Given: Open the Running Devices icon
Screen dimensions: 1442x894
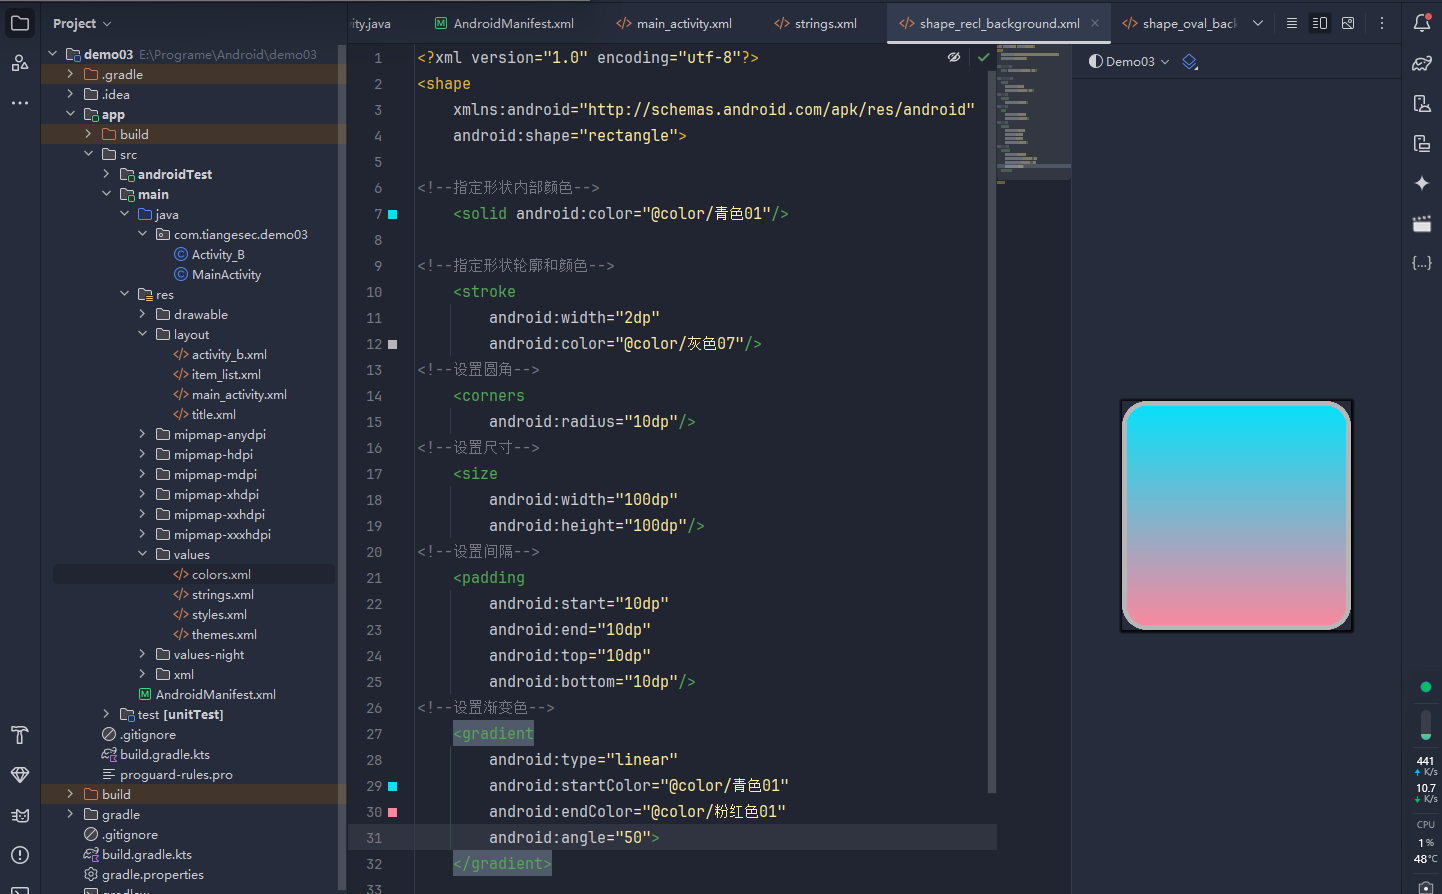Looking at the screenshot, I should click(x=1422, y=143).
